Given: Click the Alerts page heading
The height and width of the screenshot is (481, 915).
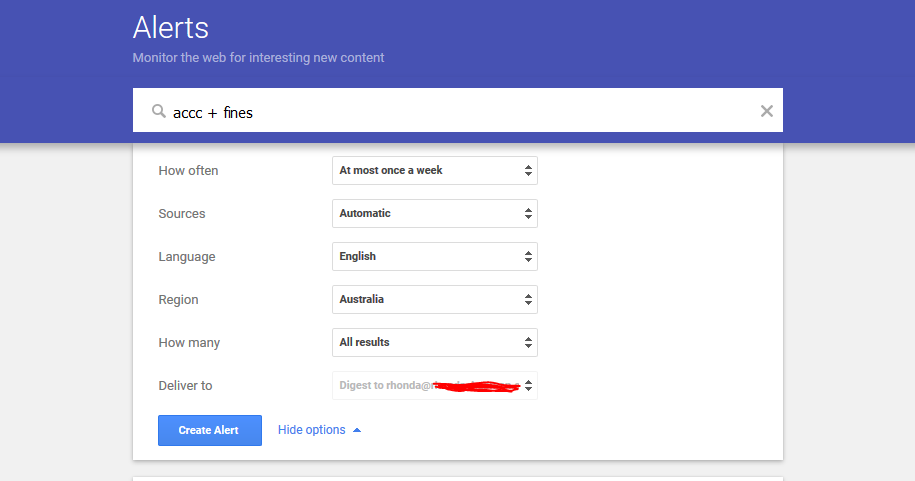Looking at the screenshot, I should click(x=171, y=27).
